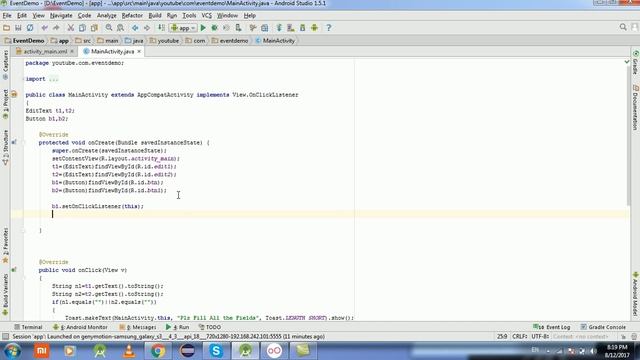640x360 pixels.
Task: Click the Debug app bug icon
Action: click(x=214, y=28)
